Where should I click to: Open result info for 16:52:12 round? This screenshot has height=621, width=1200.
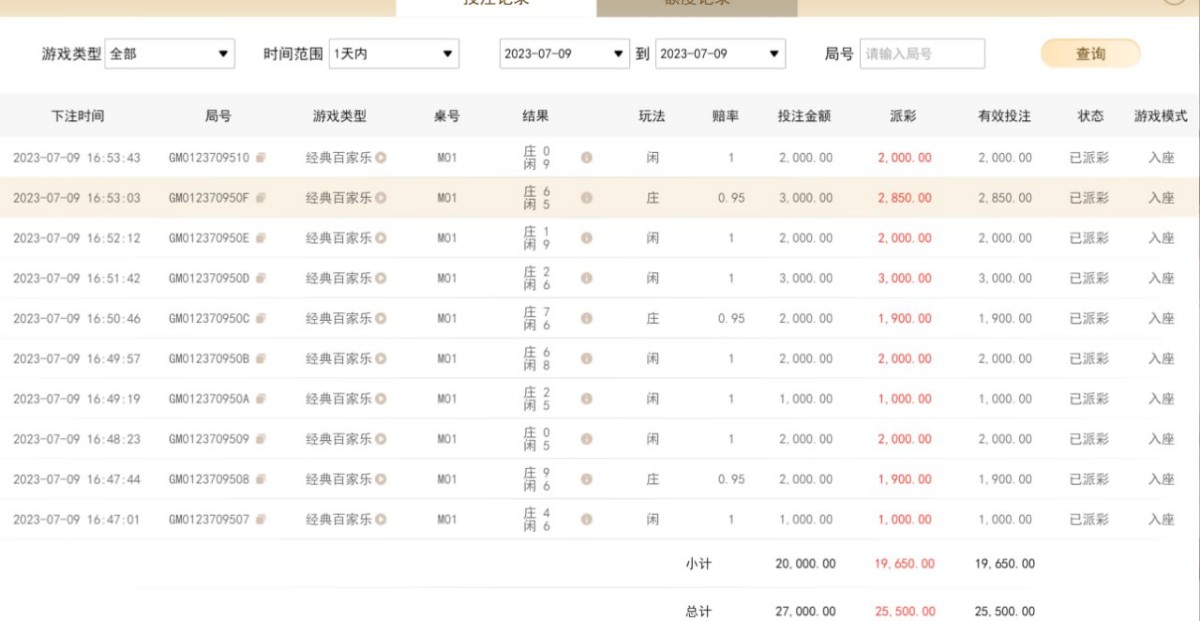click(586, 238)
